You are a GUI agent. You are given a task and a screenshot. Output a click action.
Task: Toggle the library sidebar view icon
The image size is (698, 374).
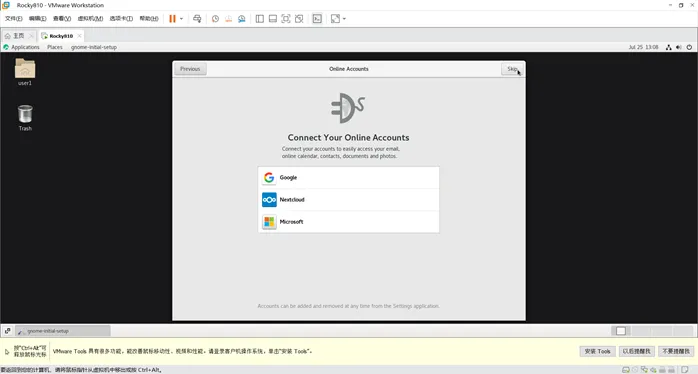[x=260, y=19]
